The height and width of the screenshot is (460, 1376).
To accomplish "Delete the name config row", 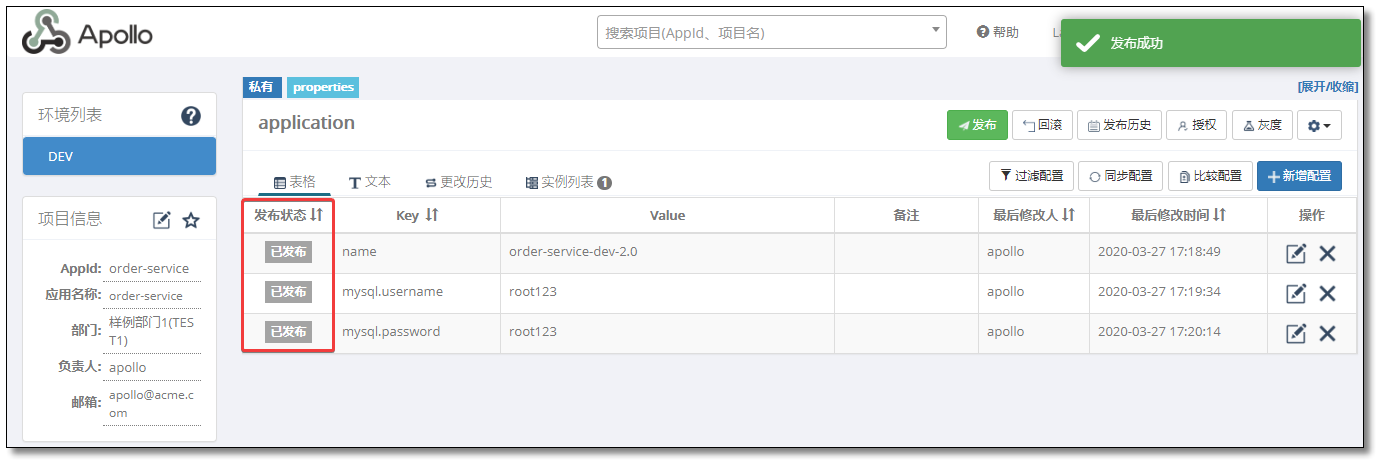I will pos(1327,253).
